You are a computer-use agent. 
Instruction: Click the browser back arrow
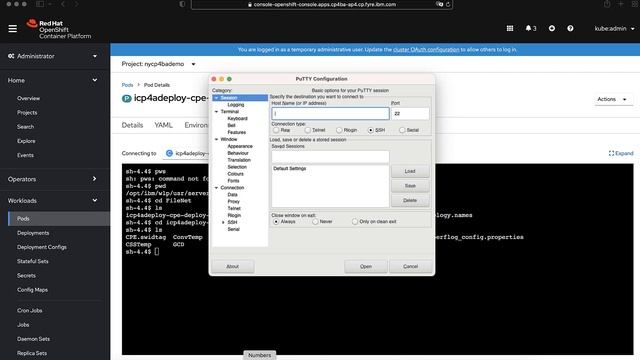tap(63, 4)
